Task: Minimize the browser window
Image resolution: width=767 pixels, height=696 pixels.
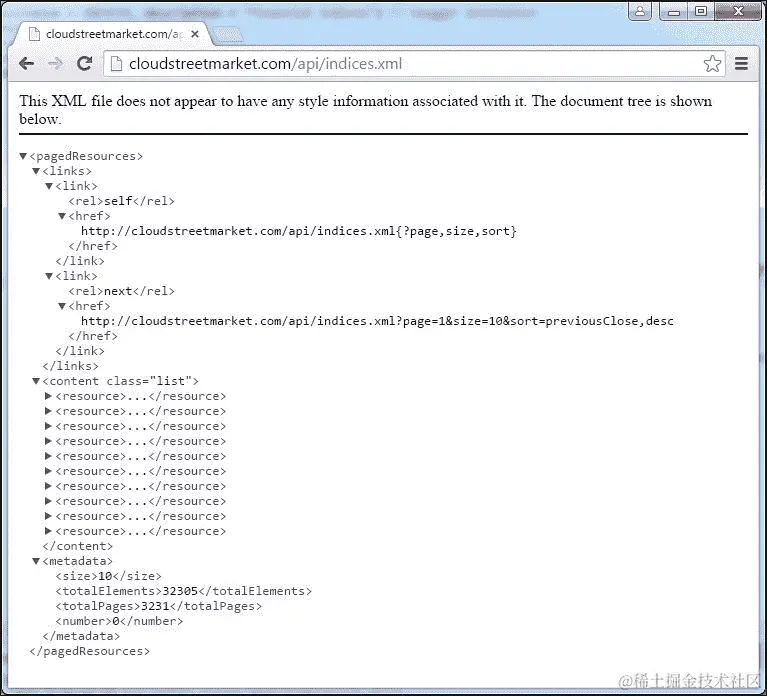Action: tap(674, 11)
